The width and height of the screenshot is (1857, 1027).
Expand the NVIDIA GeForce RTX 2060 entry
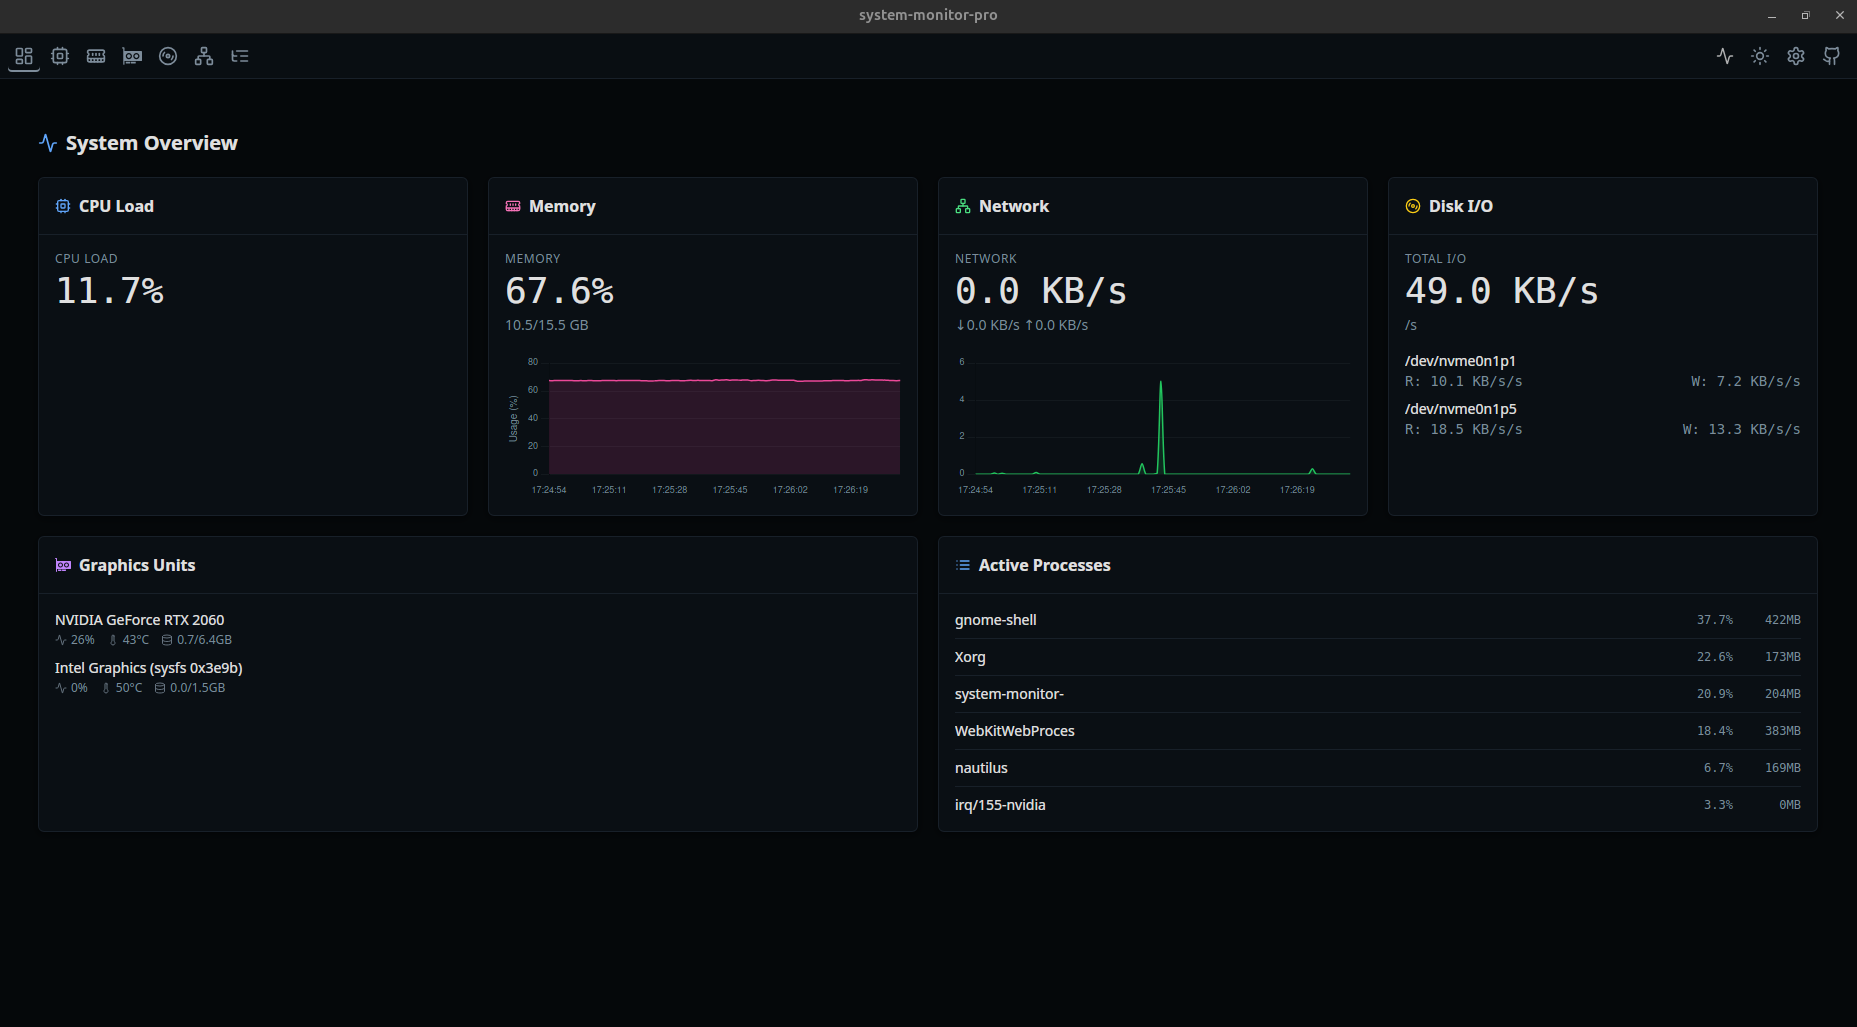[x=139, y=619]
